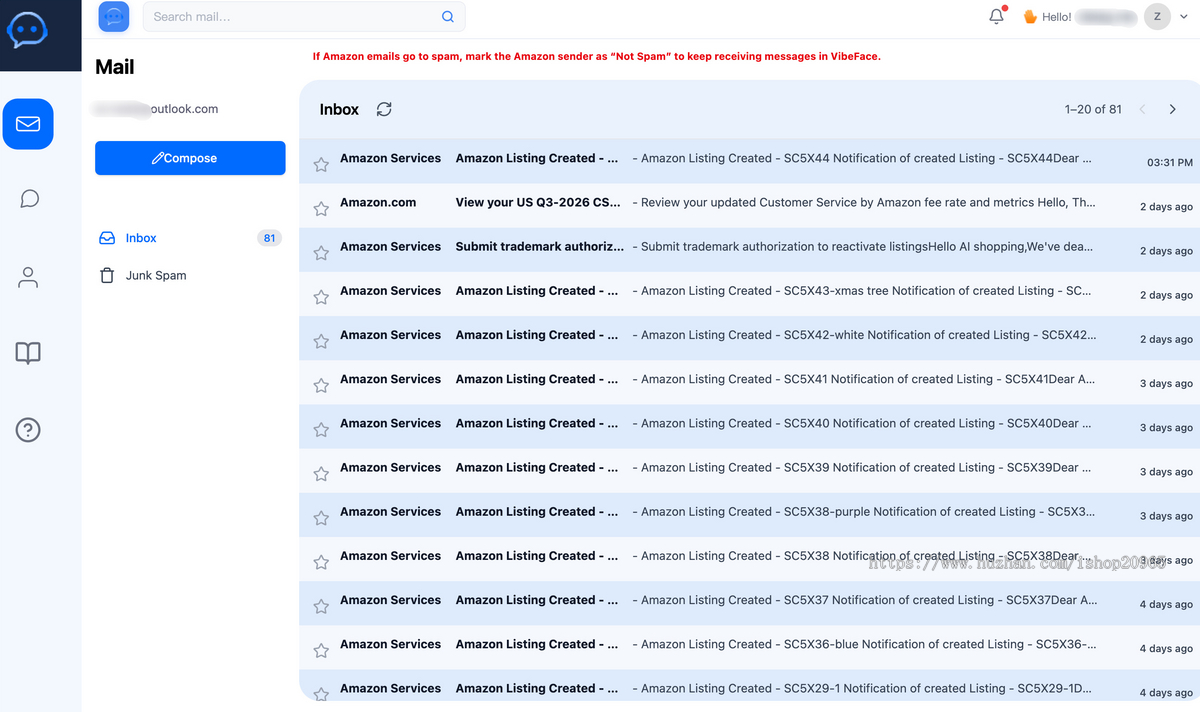Click the 'Hello!' greeting in the header
This screenshot has height=712, width=1200.
click(x=1056, y=17)
